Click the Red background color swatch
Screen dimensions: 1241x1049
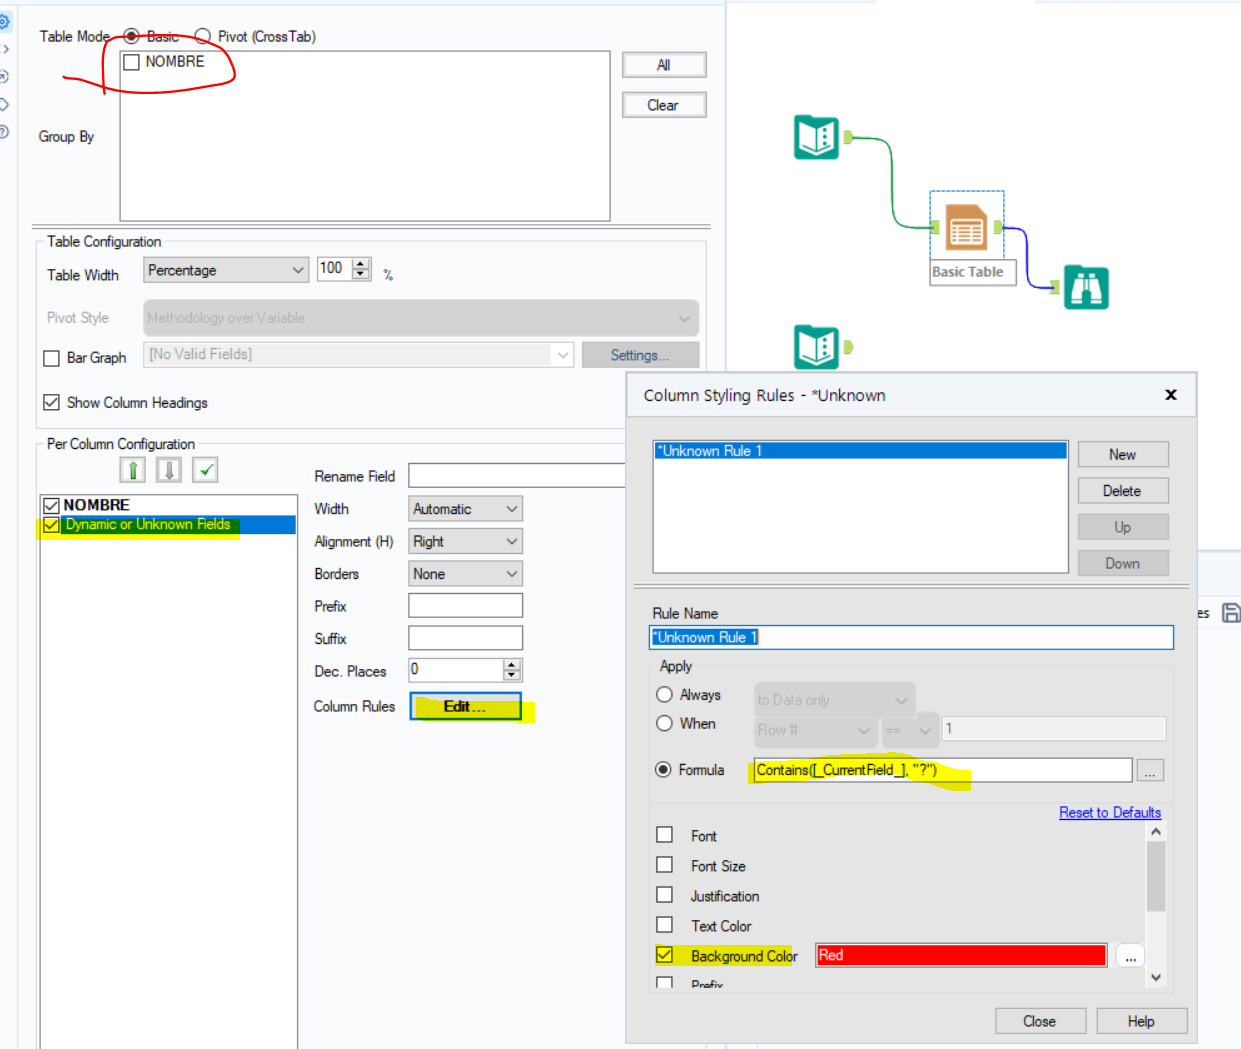pyautogui.click(x=959, y=955)
